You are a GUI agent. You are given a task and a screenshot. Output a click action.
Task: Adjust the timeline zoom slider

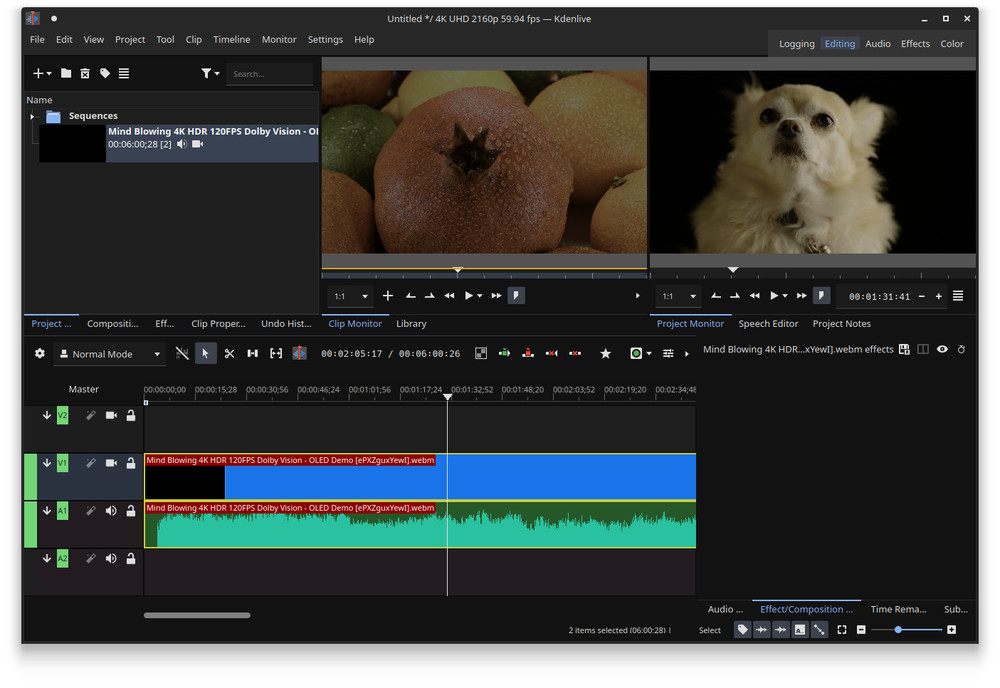pyautogui.click(x=906, y=630)
